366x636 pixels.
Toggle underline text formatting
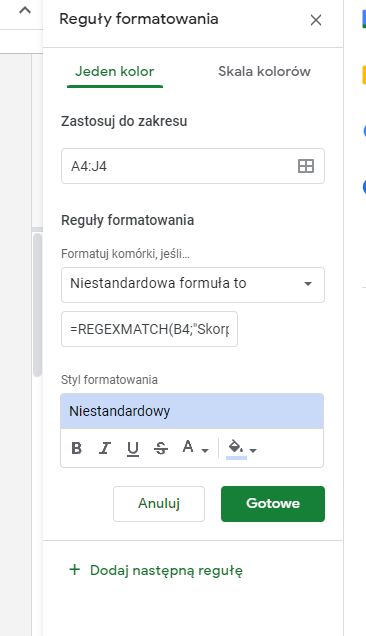point(133,449)
